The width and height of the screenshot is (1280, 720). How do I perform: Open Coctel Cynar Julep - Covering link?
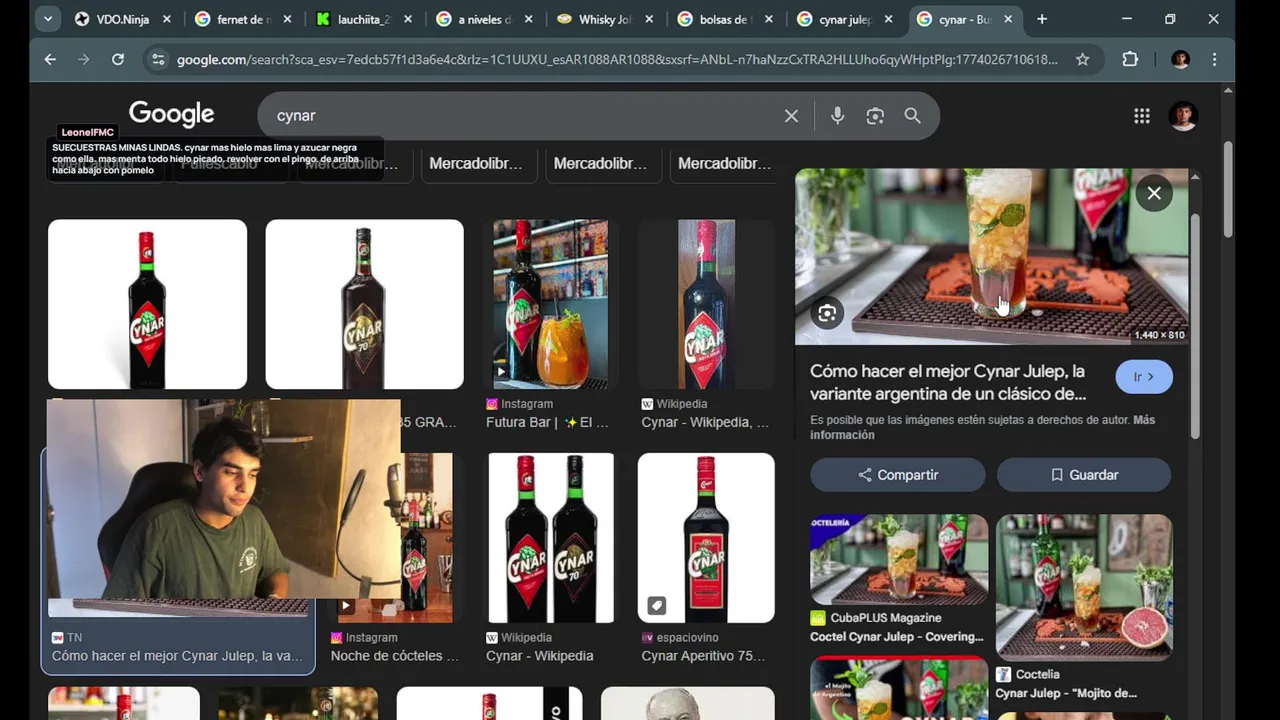click(897, 637)
